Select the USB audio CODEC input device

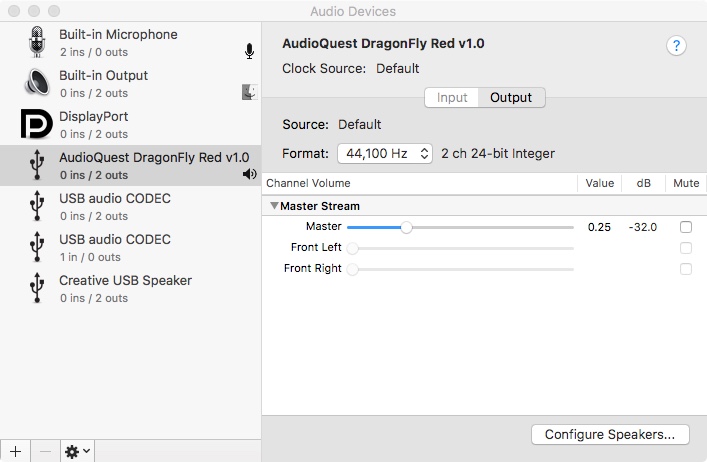coord(115,247)
